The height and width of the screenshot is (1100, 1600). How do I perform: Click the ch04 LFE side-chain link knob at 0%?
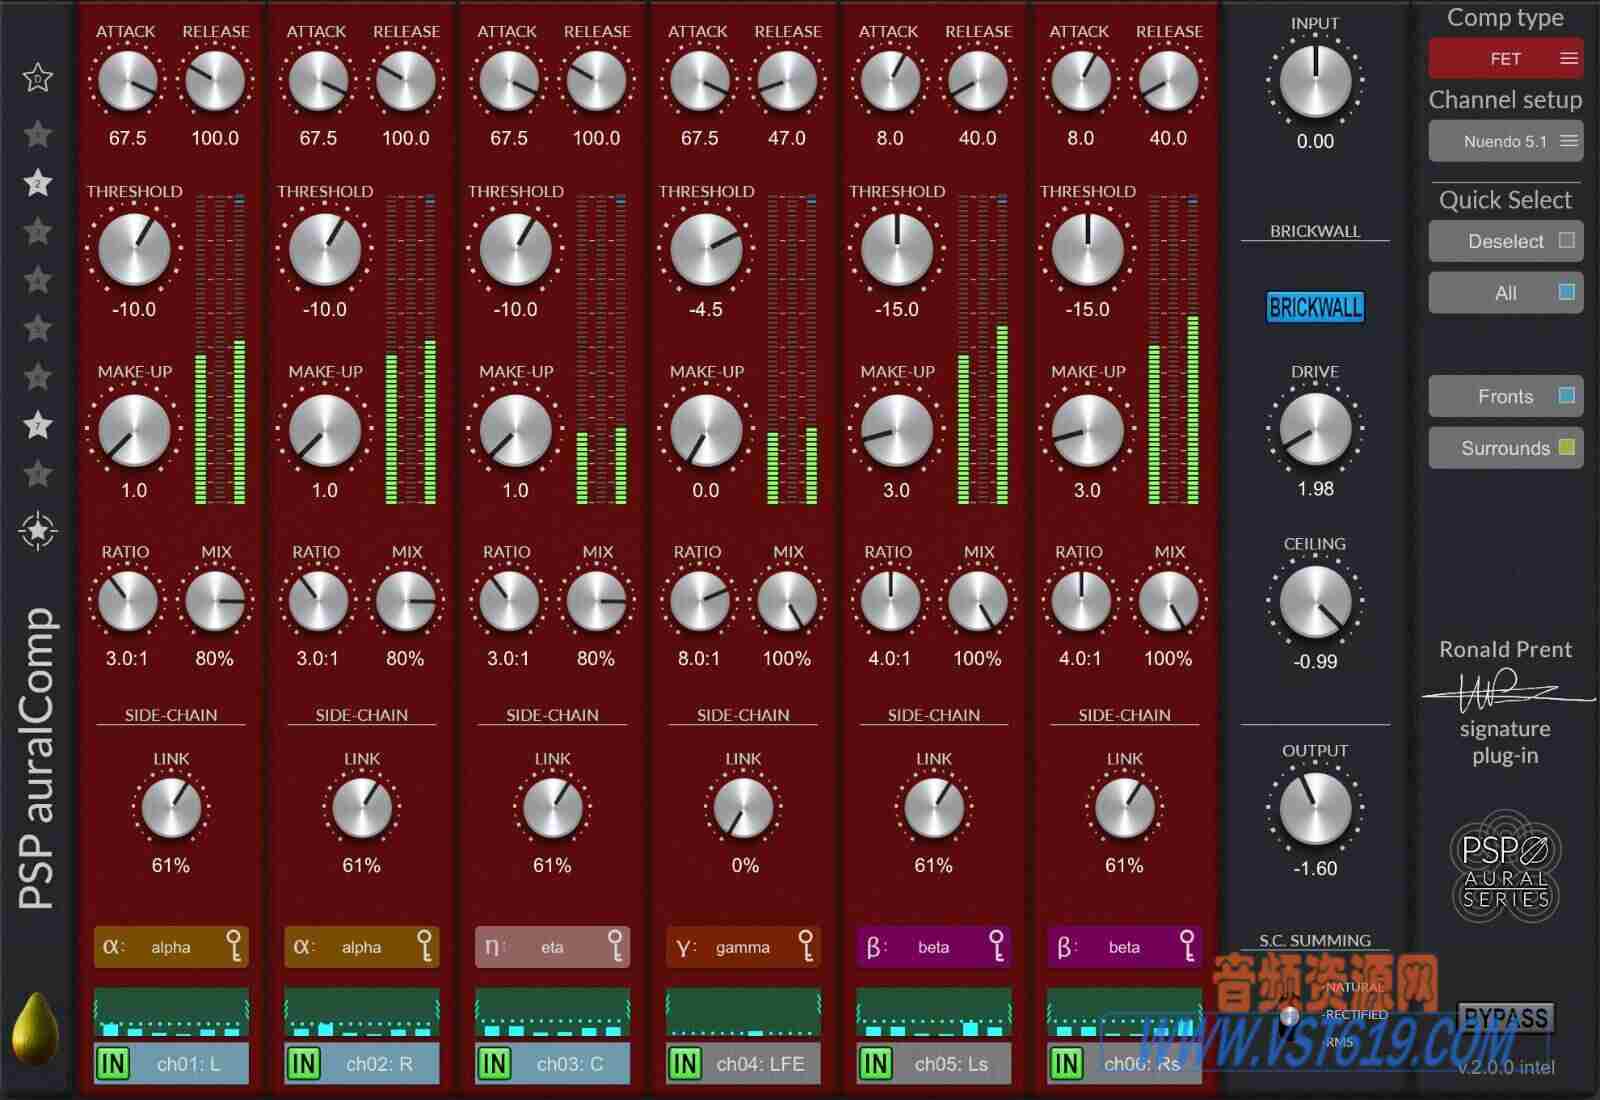pyautogui.click(x=743, y=808)
